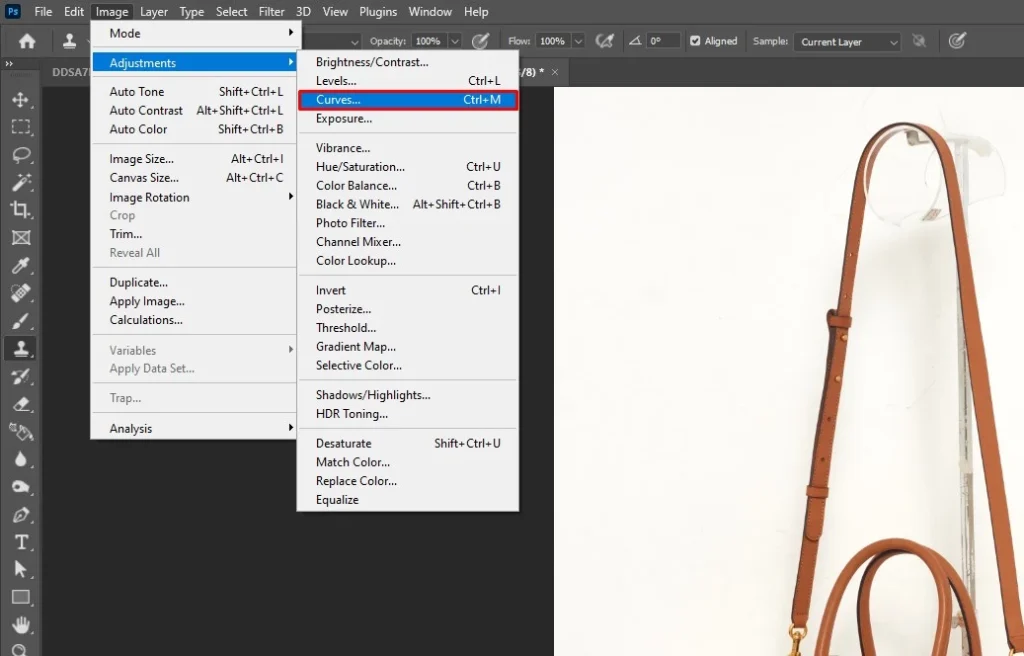This screenshot has height=656, width=1024.
Task: Select the Eraser tool
Action: [23, 404]
